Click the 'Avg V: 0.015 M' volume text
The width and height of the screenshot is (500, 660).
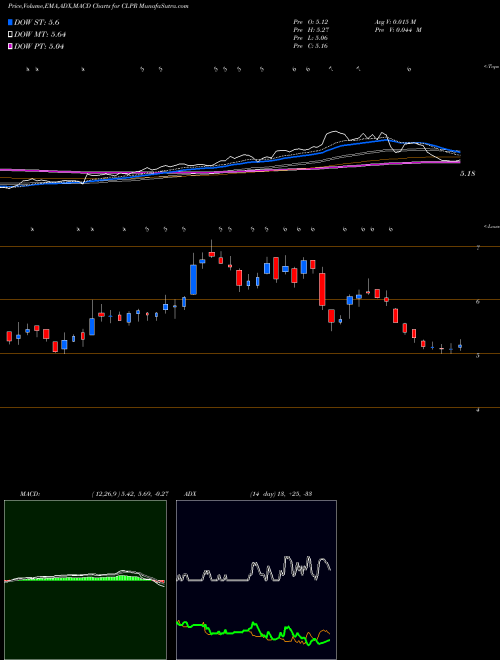tap(395, 22)
